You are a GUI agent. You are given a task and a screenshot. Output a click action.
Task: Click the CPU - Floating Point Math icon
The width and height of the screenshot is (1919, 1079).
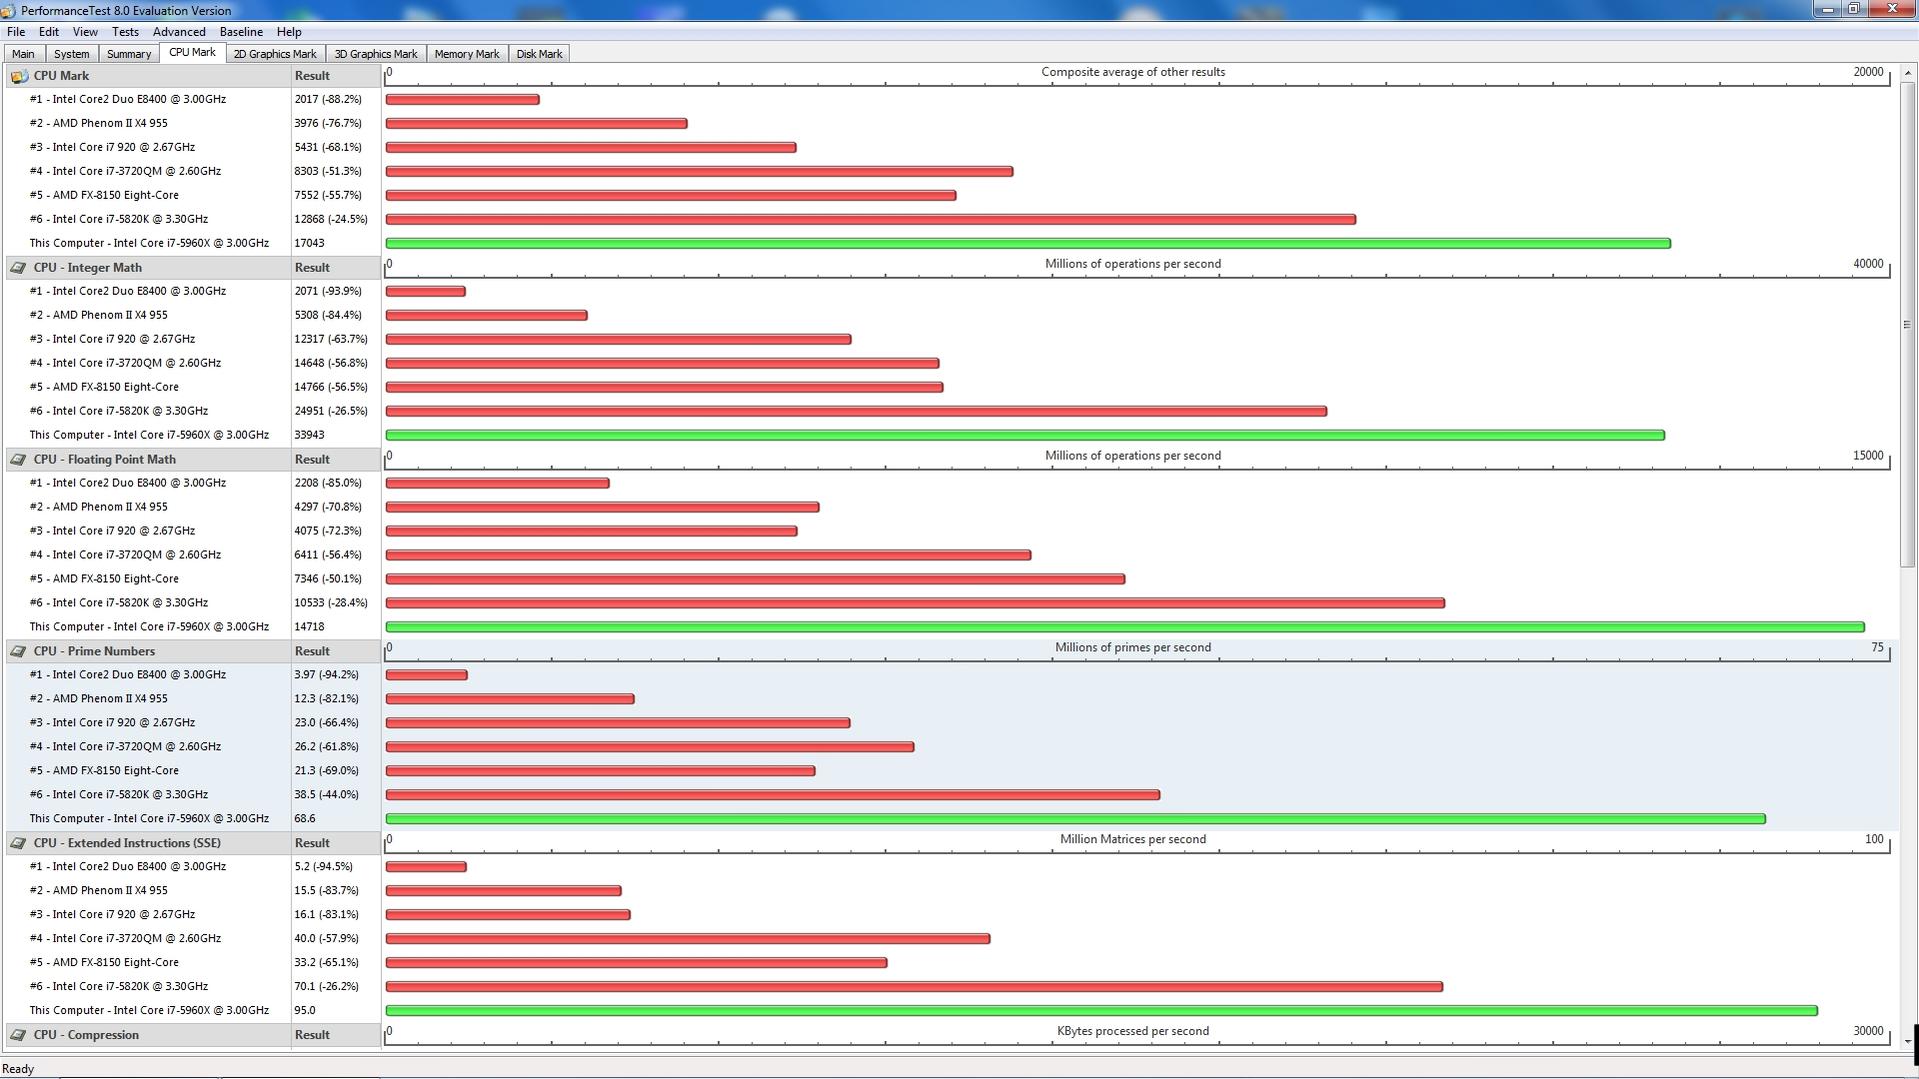tap(19, 460)
